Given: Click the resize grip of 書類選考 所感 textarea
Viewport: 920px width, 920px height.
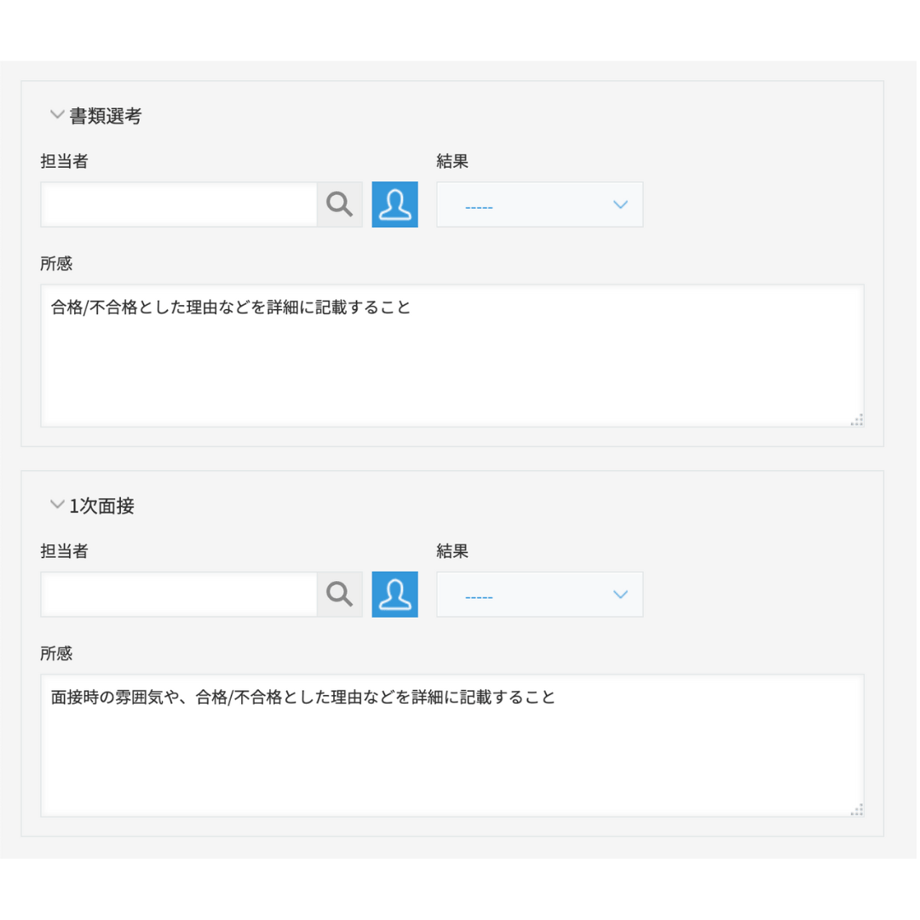Looking at the screenshot, I should coord(857,420).
